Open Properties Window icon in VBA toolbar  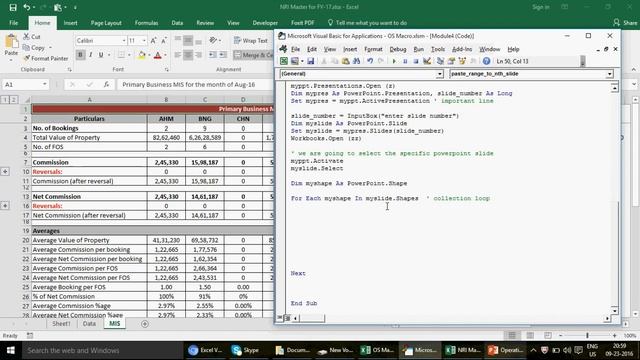451,61
